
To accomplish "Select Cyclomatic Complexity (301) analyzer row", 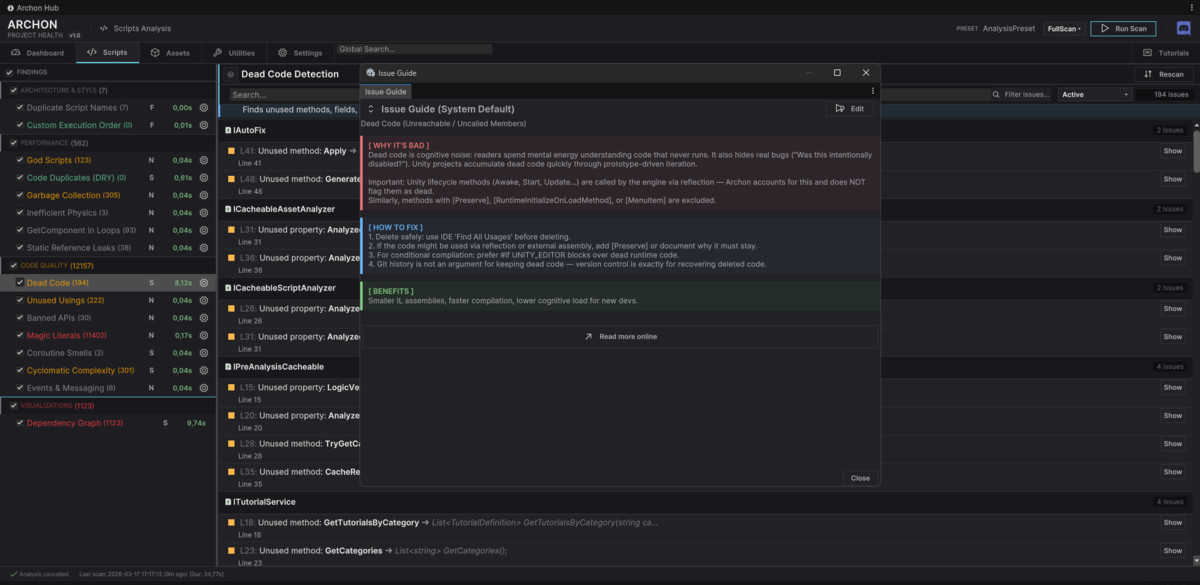I will click(x=108, y=370).
